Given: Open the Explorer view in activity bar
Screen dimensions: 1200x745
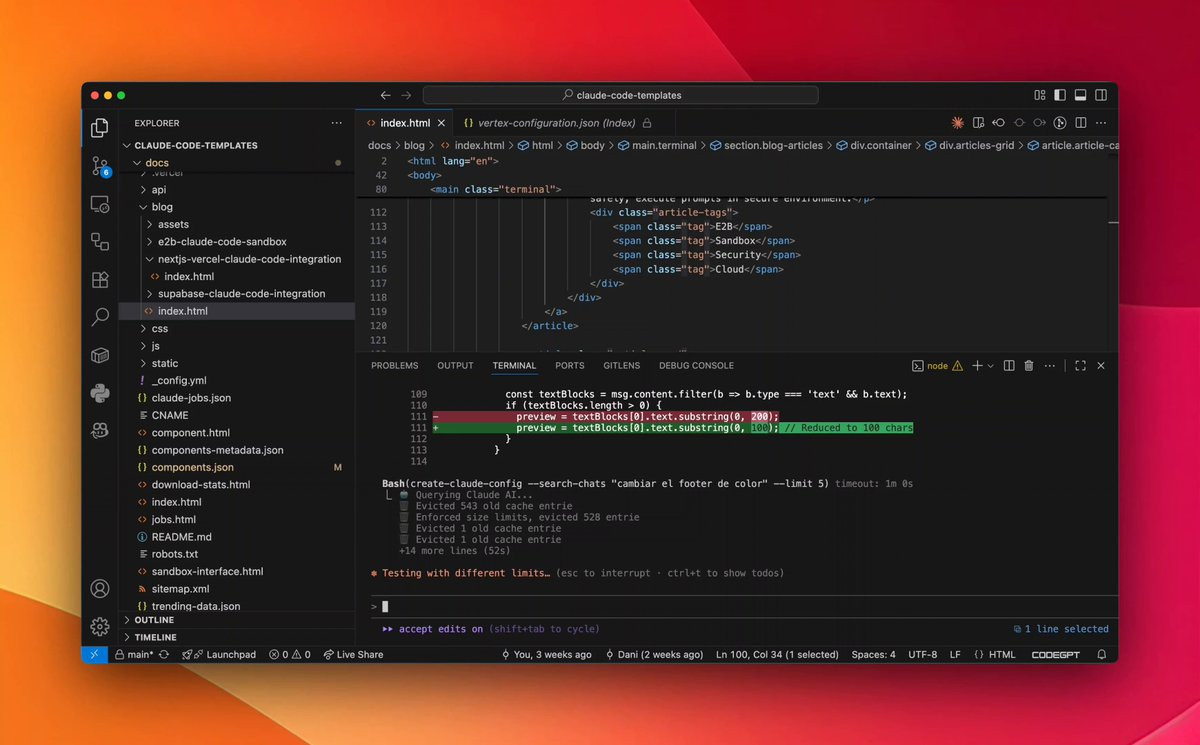Looking at the screenshot, I should pyautogui.click(x=100, y=128).
